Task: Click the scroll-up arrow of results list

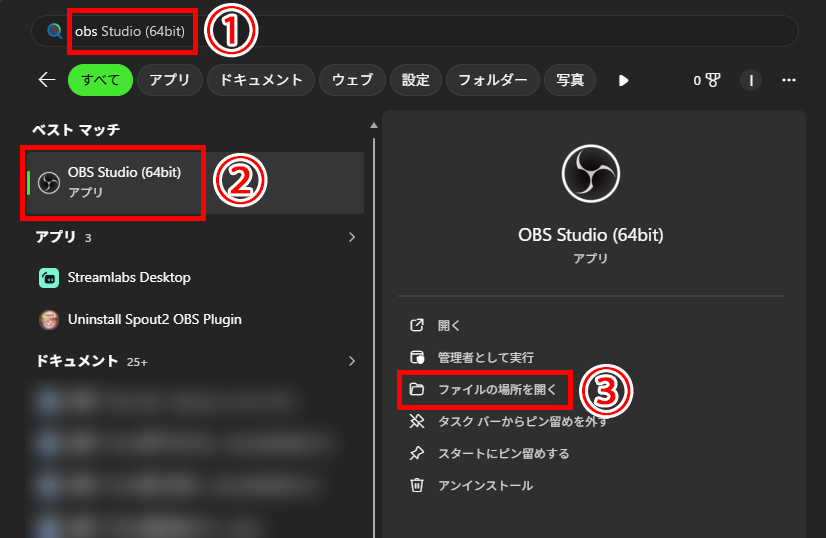Action: pyautogui.click(x=373, y=125)
